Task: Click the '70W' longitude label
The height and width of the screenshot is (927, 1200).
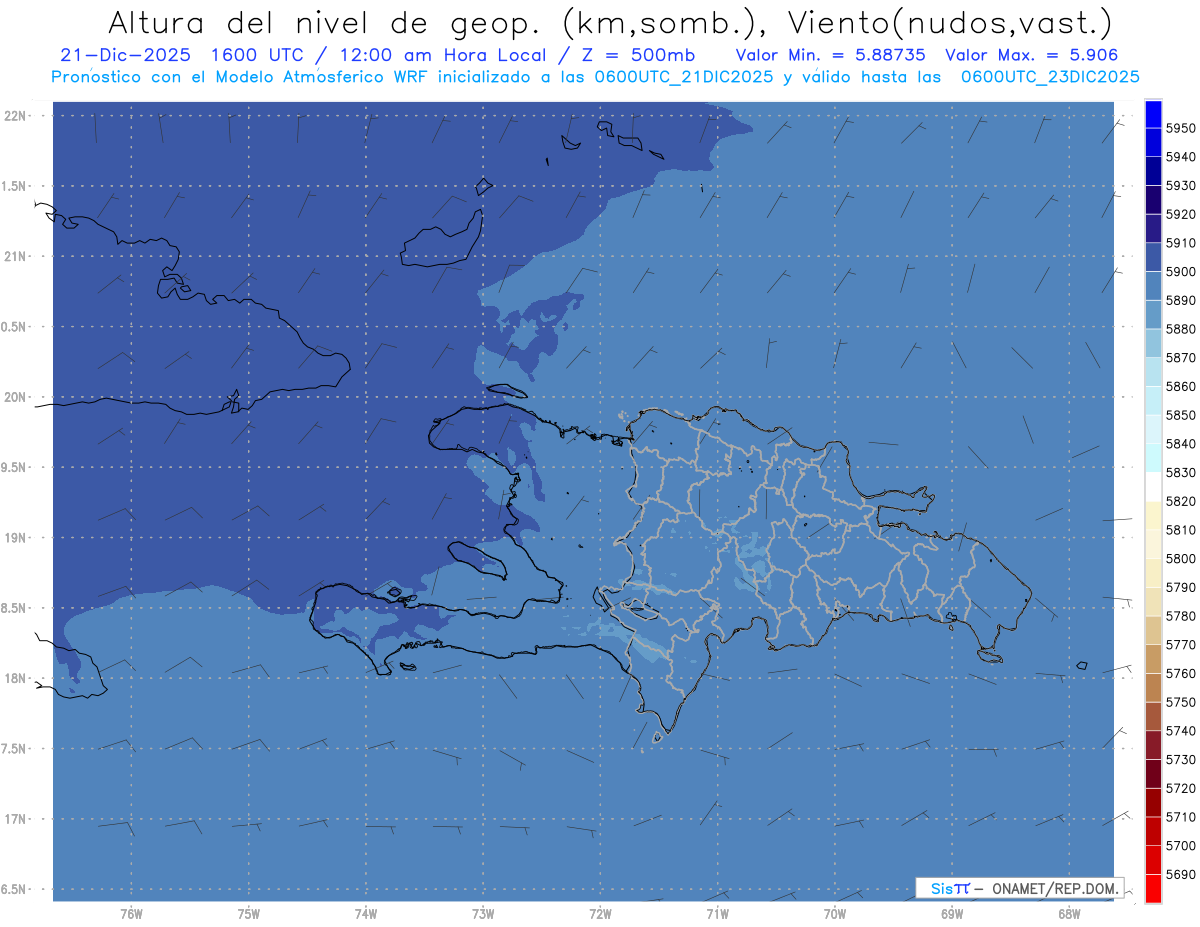Action: coord(835,914)
